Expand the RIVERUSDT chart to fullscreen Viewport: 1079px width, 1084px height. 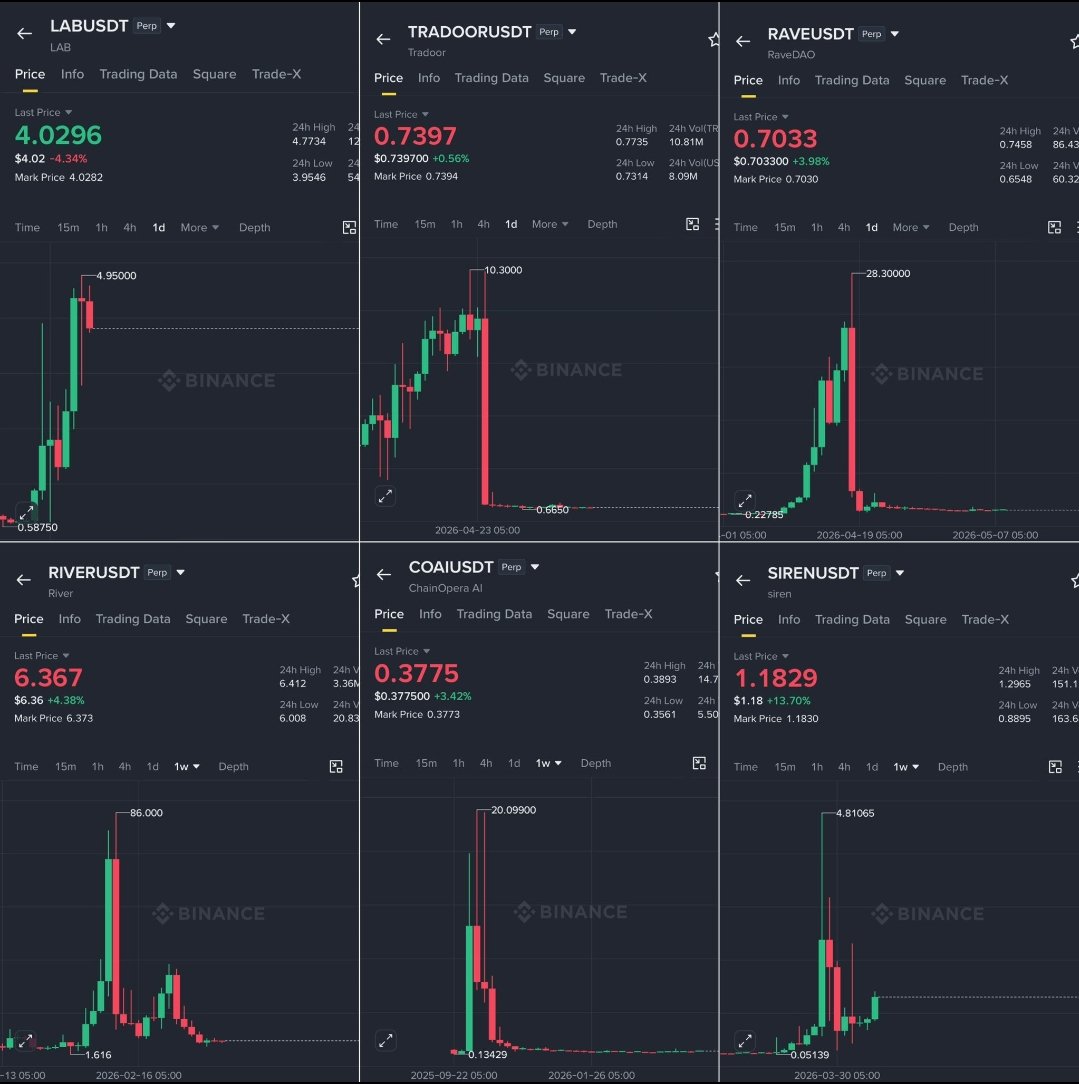coord(26,1040)
